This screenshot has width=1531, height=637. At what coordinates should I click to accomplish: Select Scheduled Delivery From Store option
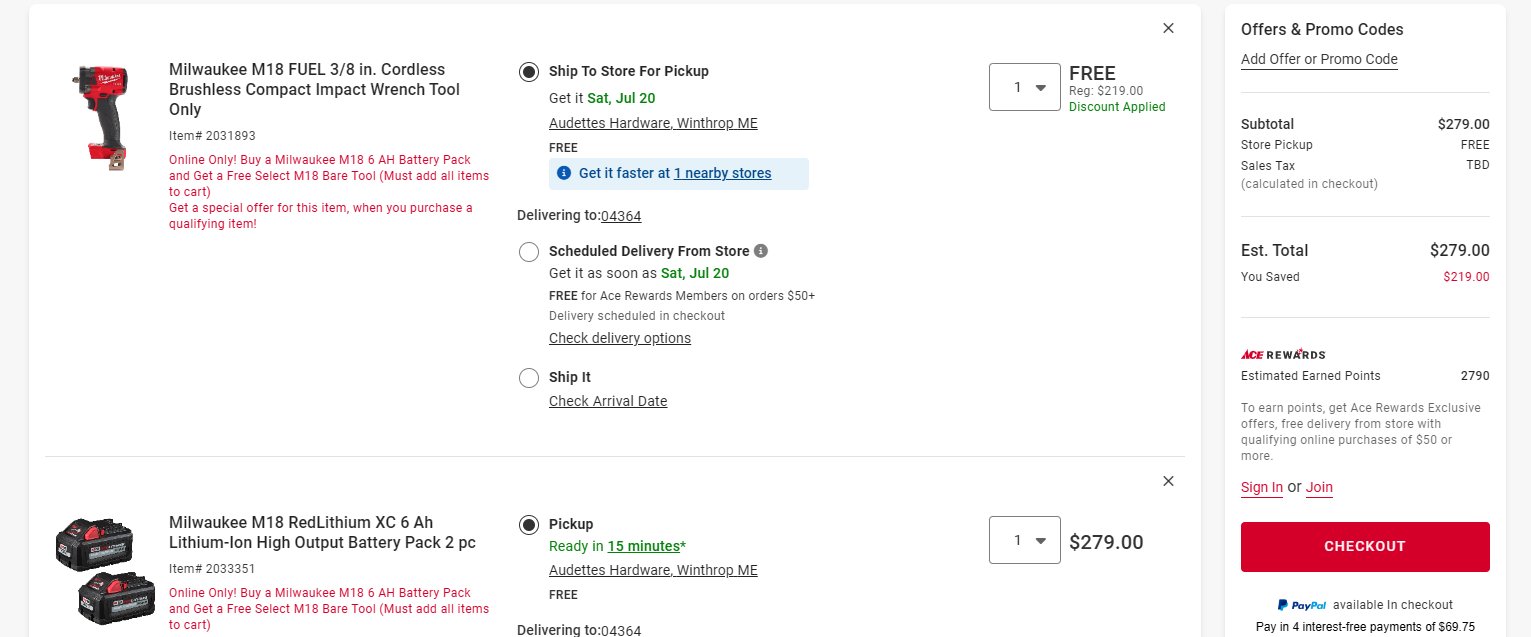pos(529,252)
